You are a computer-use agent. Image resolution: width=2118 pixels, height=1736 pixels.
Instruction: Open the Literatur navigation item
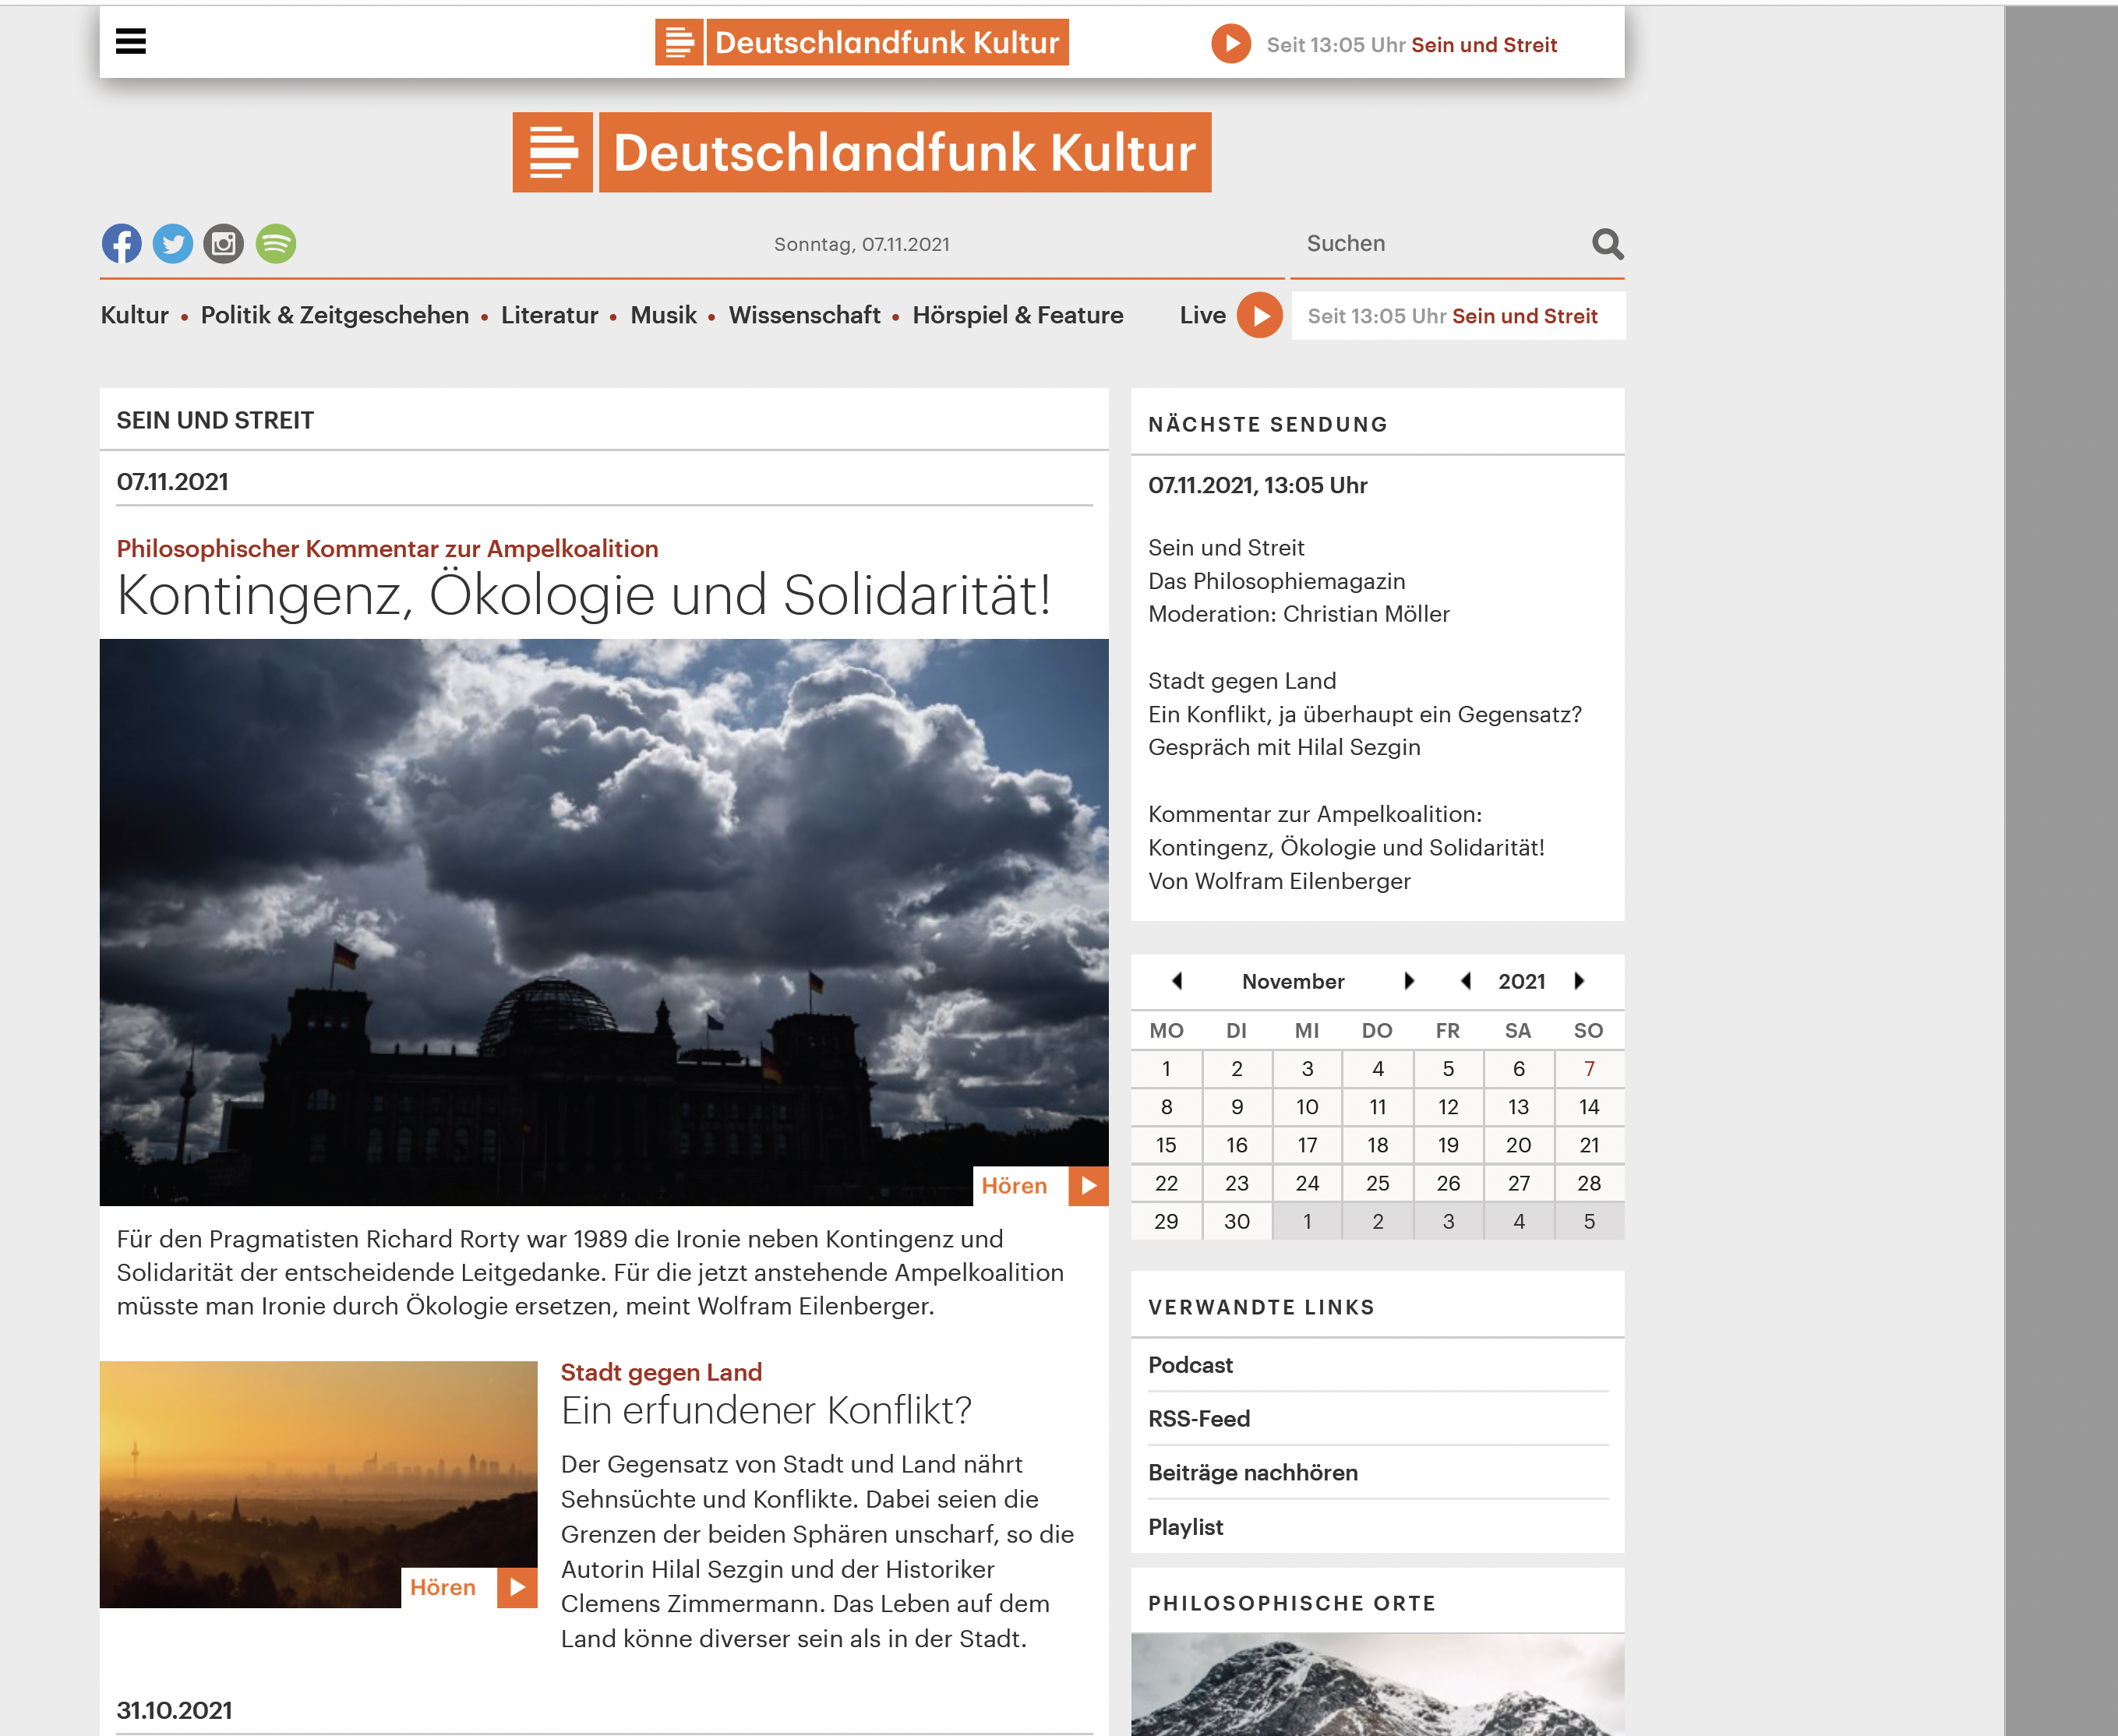point(549,315)
